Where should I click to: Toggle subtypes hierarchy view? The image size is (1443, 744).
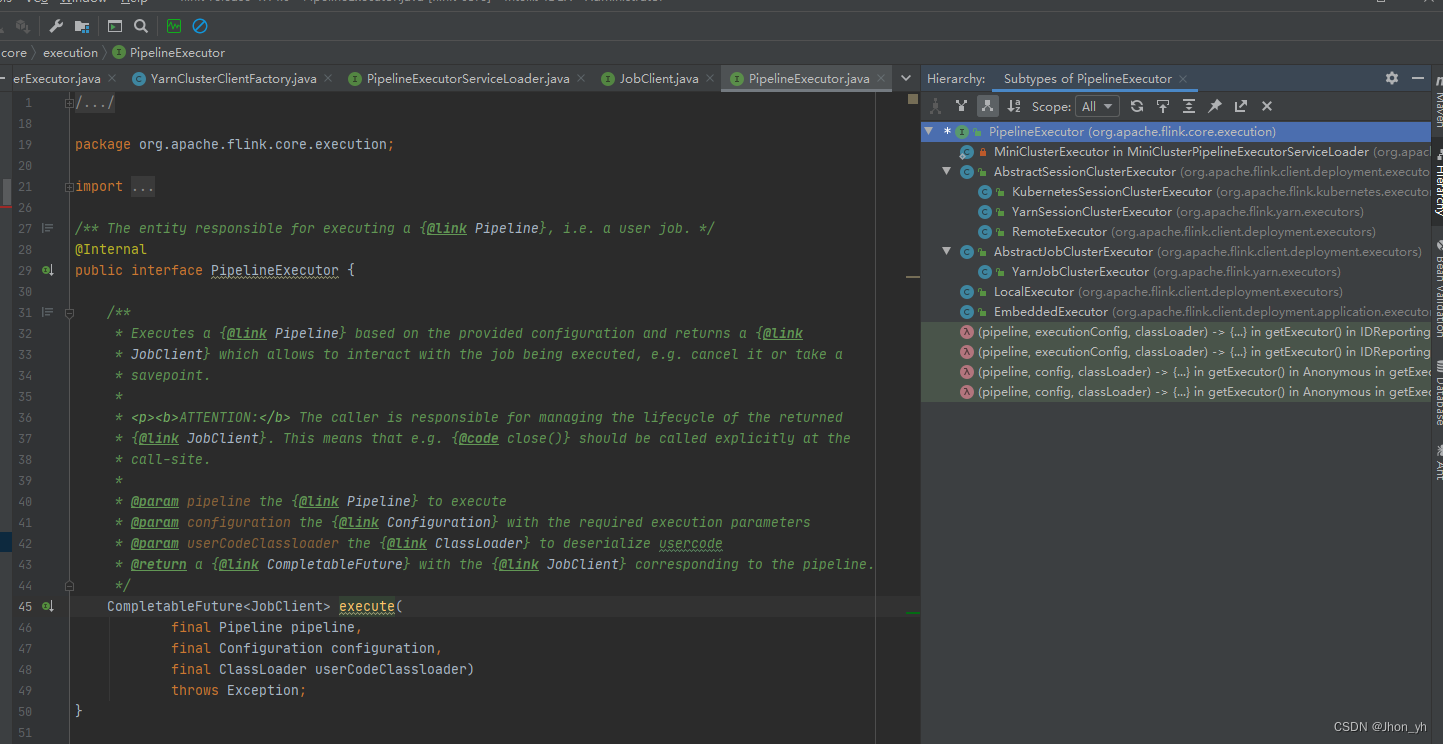point(987,106)
